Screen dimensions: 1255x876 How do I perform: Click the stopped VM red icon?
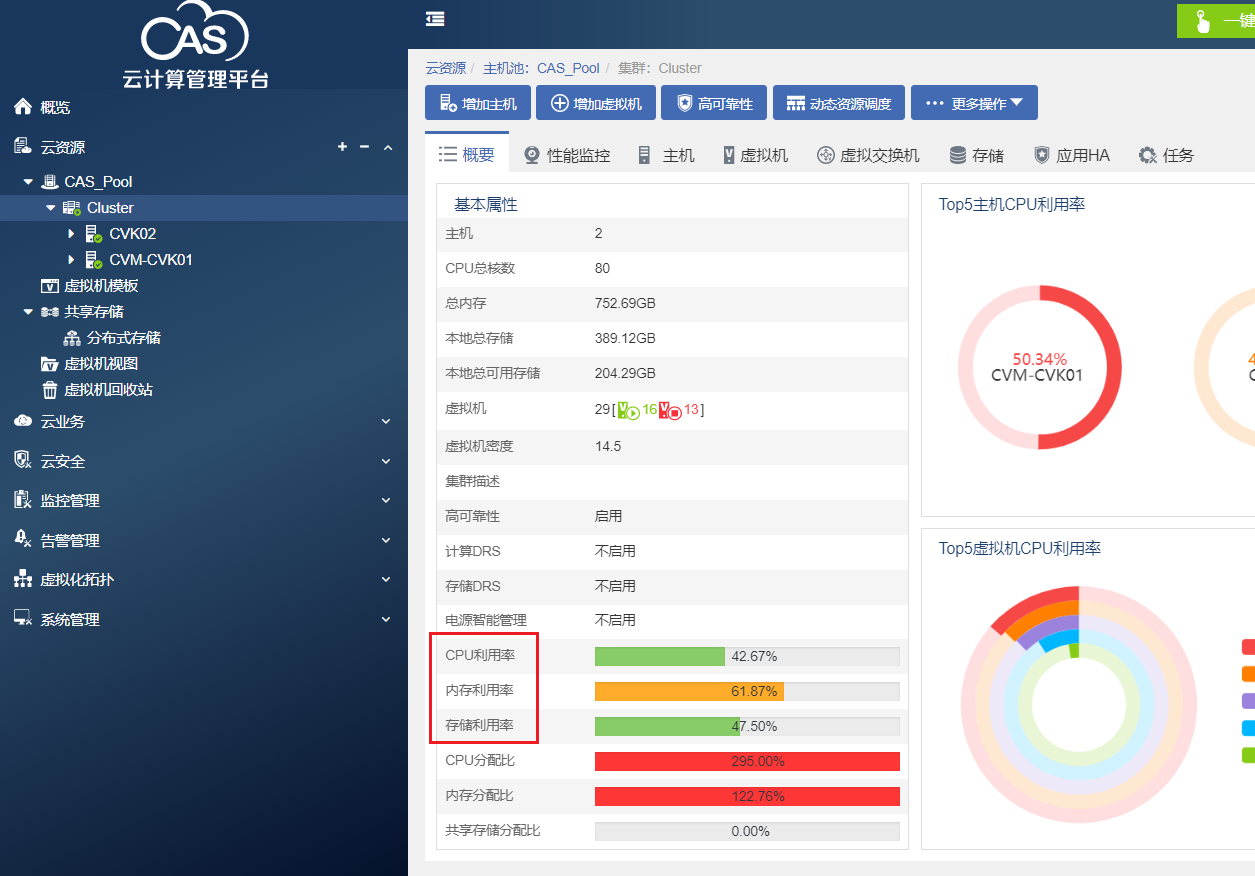[670, 410]
